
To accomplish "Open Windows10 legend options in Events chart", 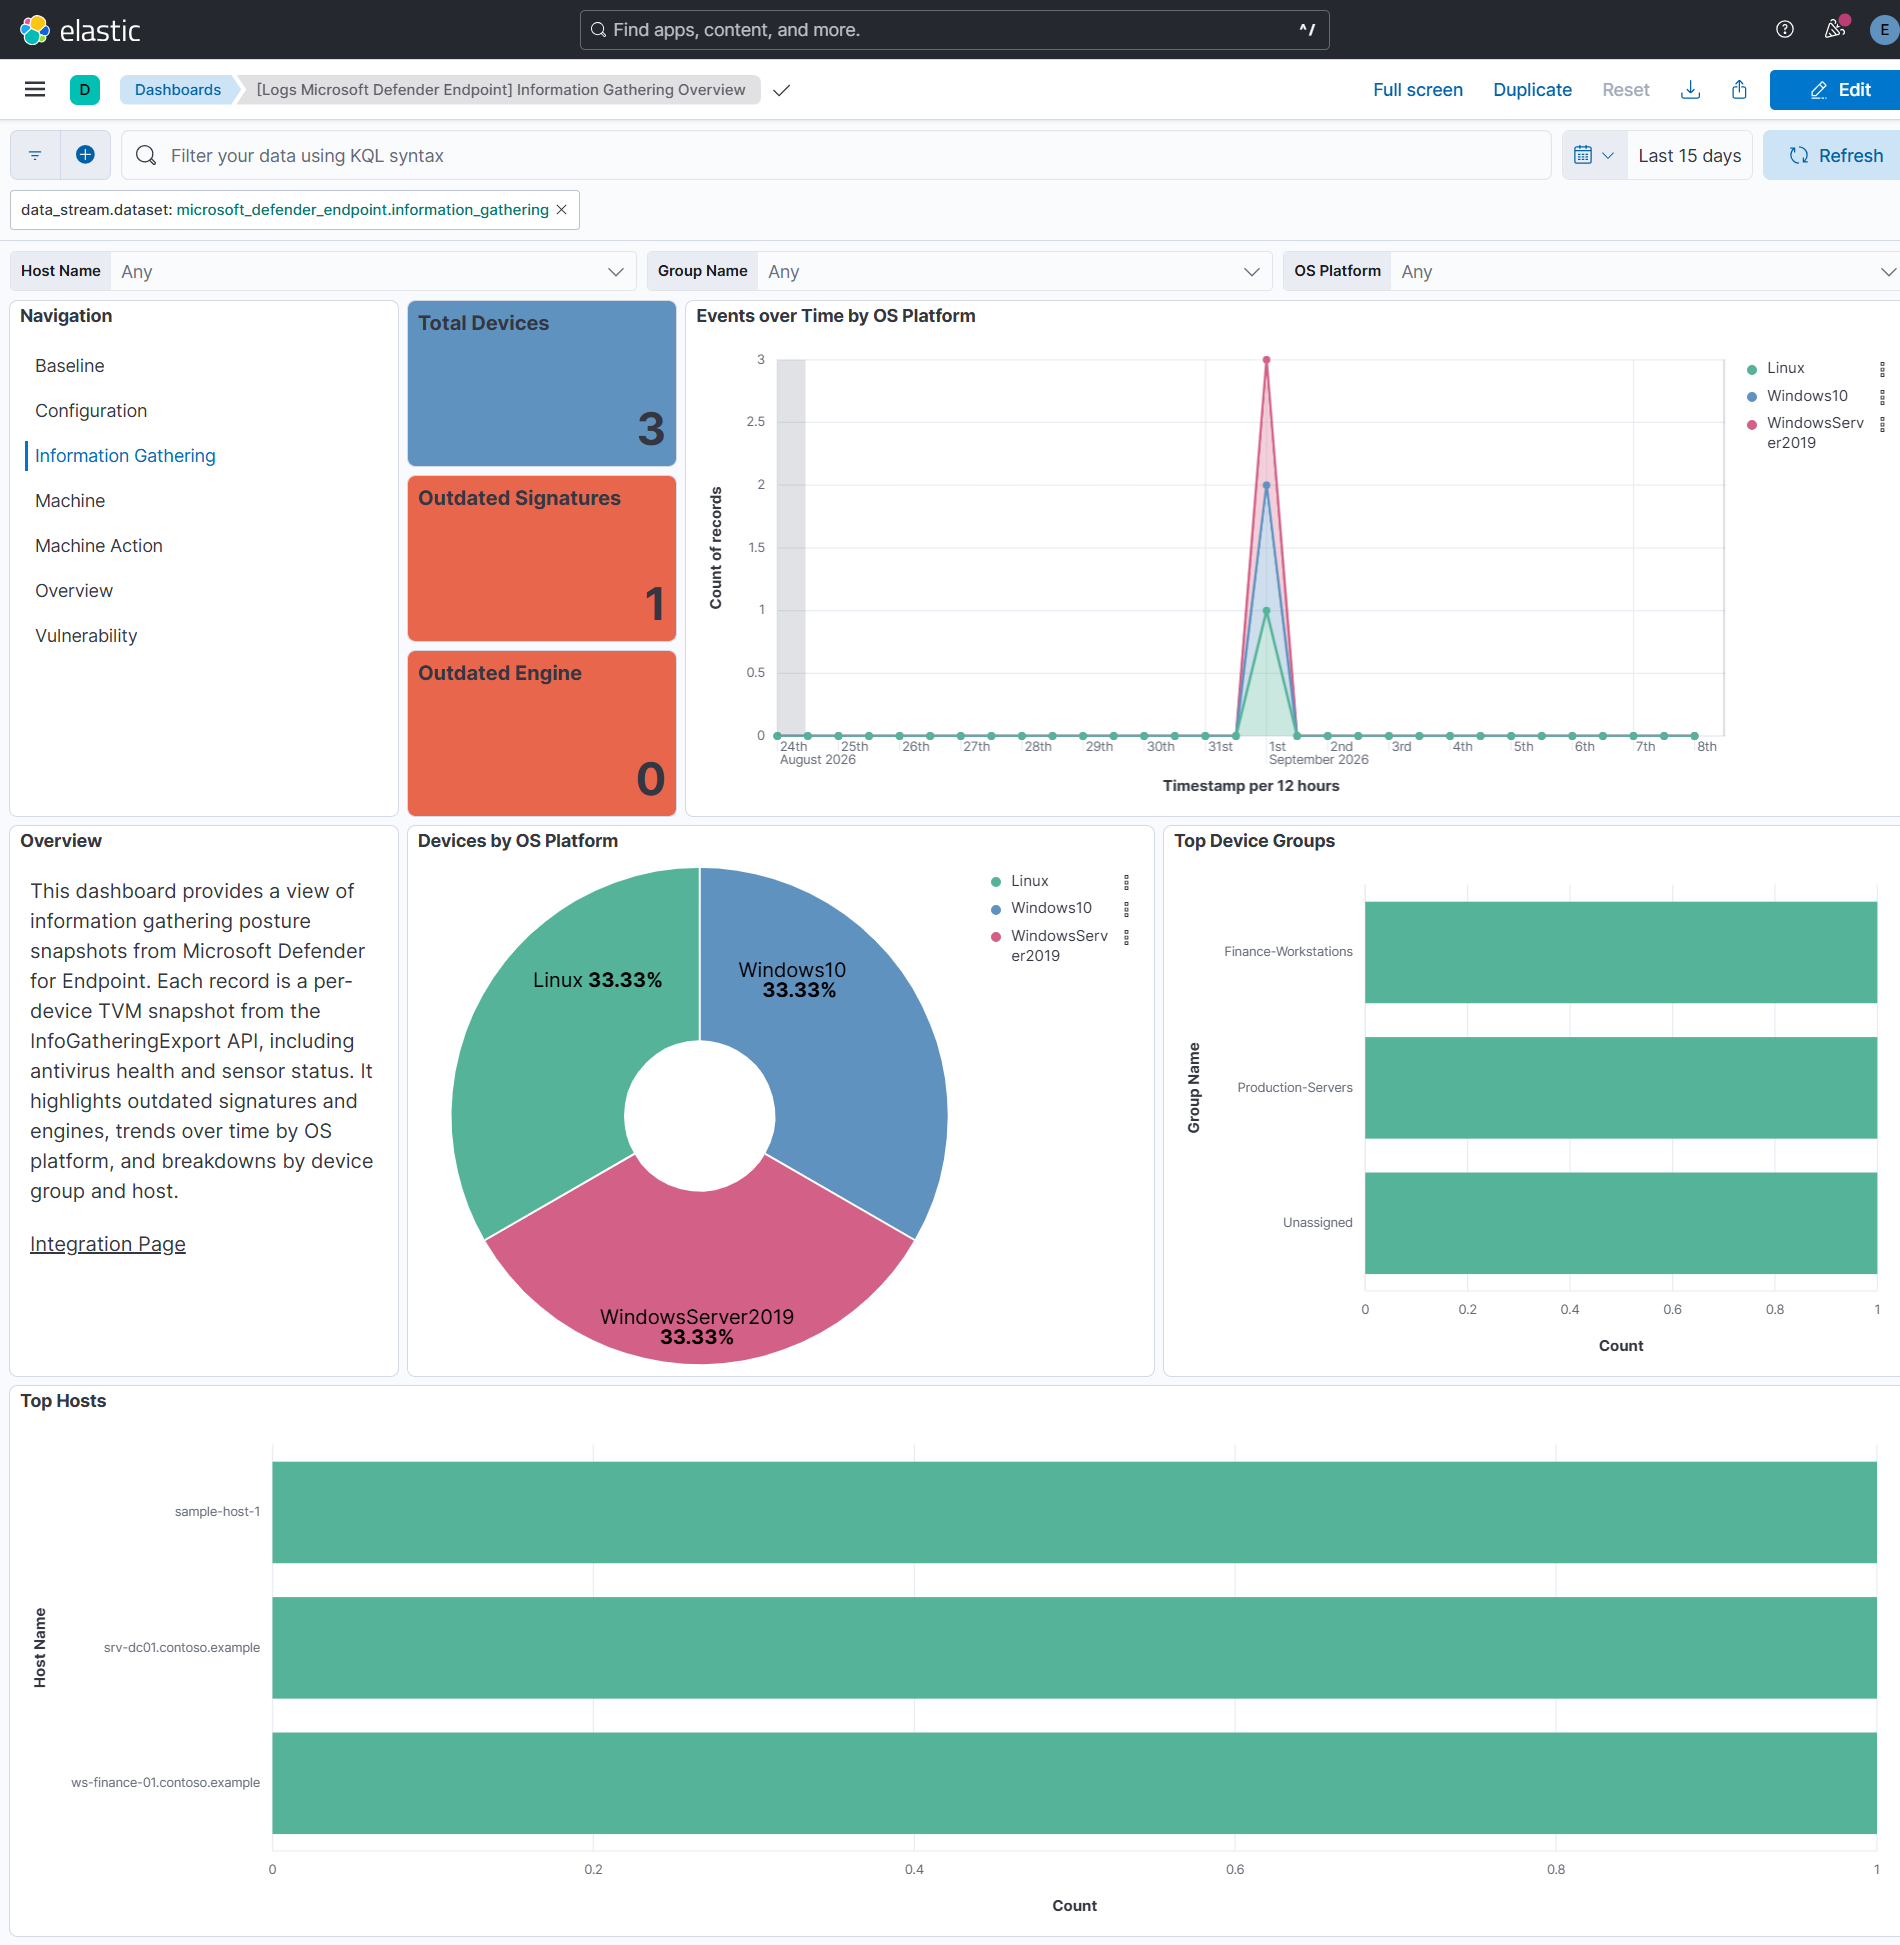I will pyautogui.click(x=1882, y=397).
